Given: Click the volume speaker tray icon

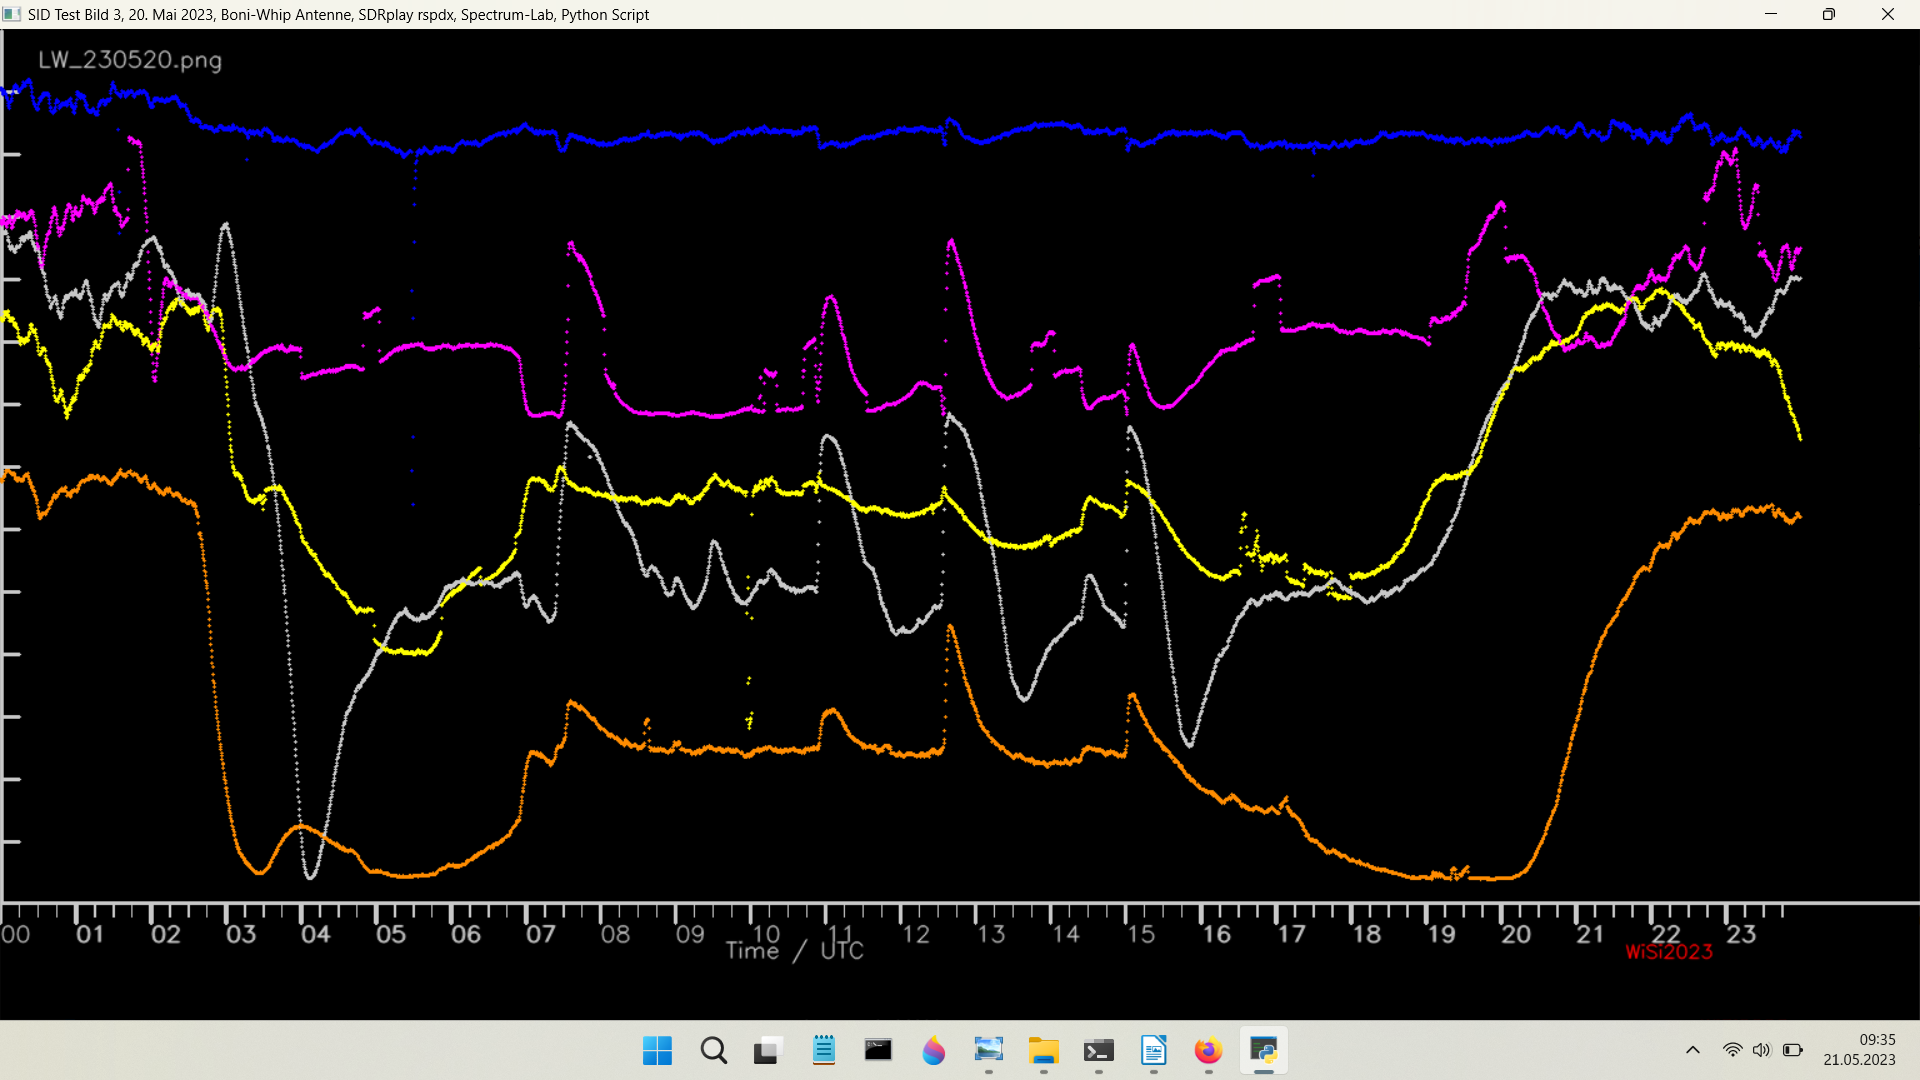Looking at the screenshot, I should [1762, 1050].
